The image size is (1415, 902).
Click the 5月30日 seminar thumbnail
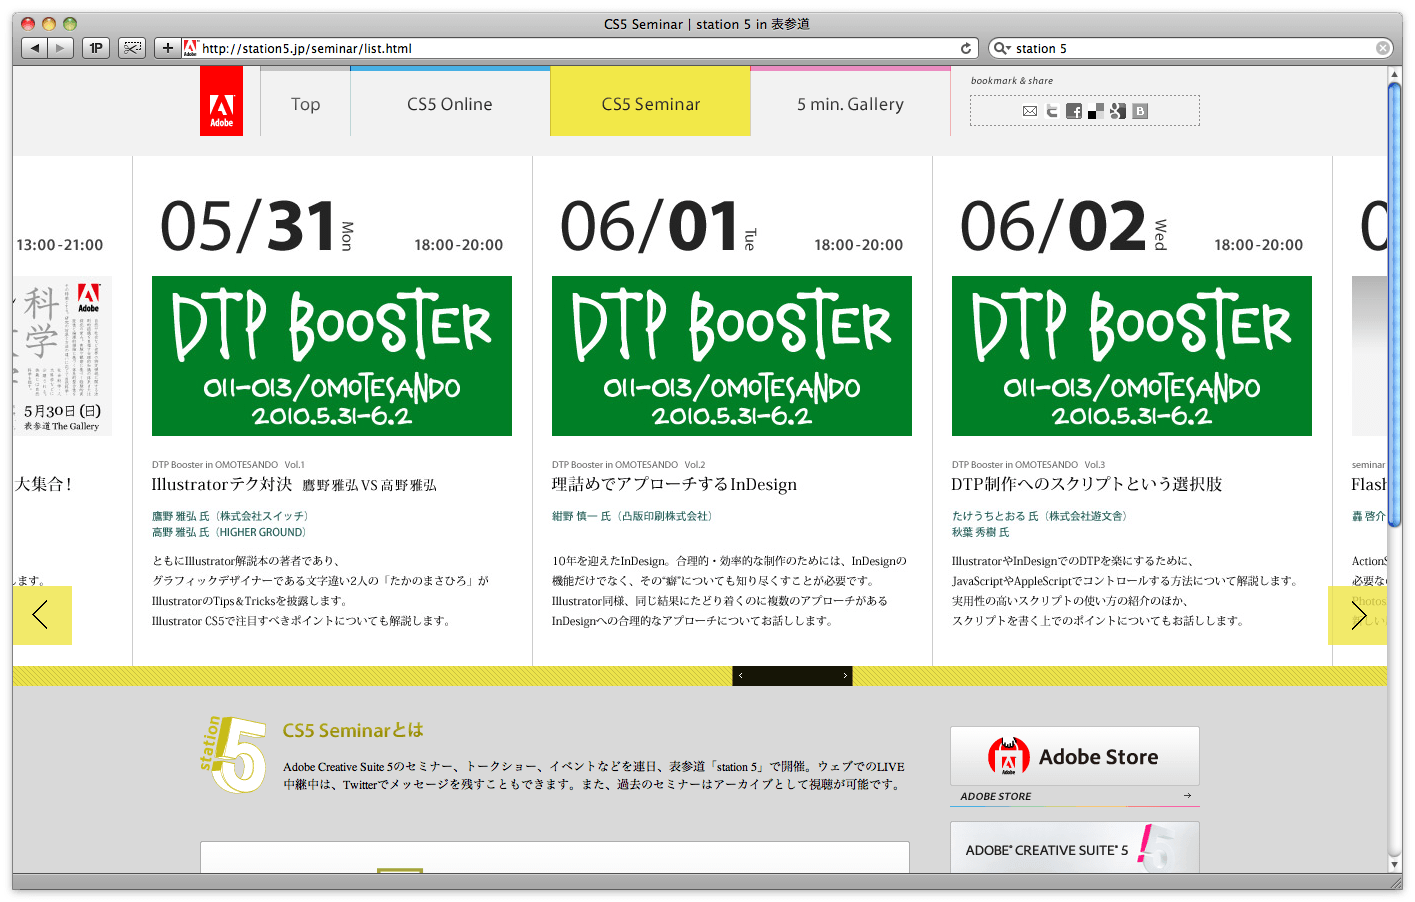pyautogui.click(x=62, y=356)
